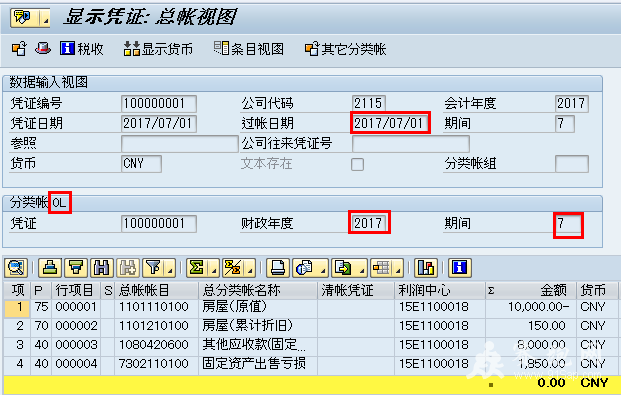This screenshot has height=395, width=621.
Task: Click the set filter funnel icon
Action: point(154,268)
